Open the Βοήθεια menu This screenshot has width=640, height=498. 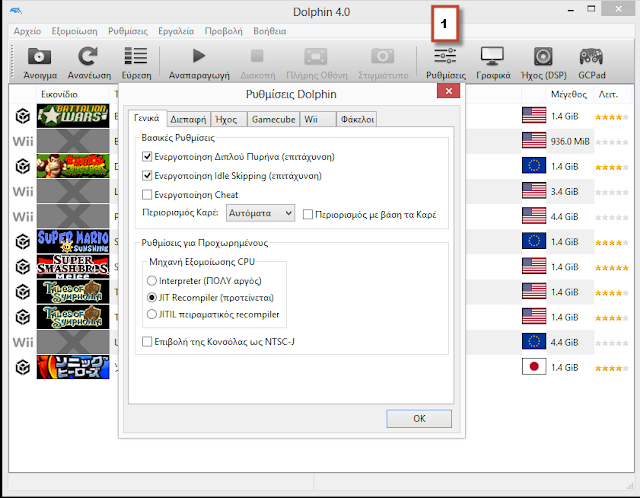click(x=269, y=31)
